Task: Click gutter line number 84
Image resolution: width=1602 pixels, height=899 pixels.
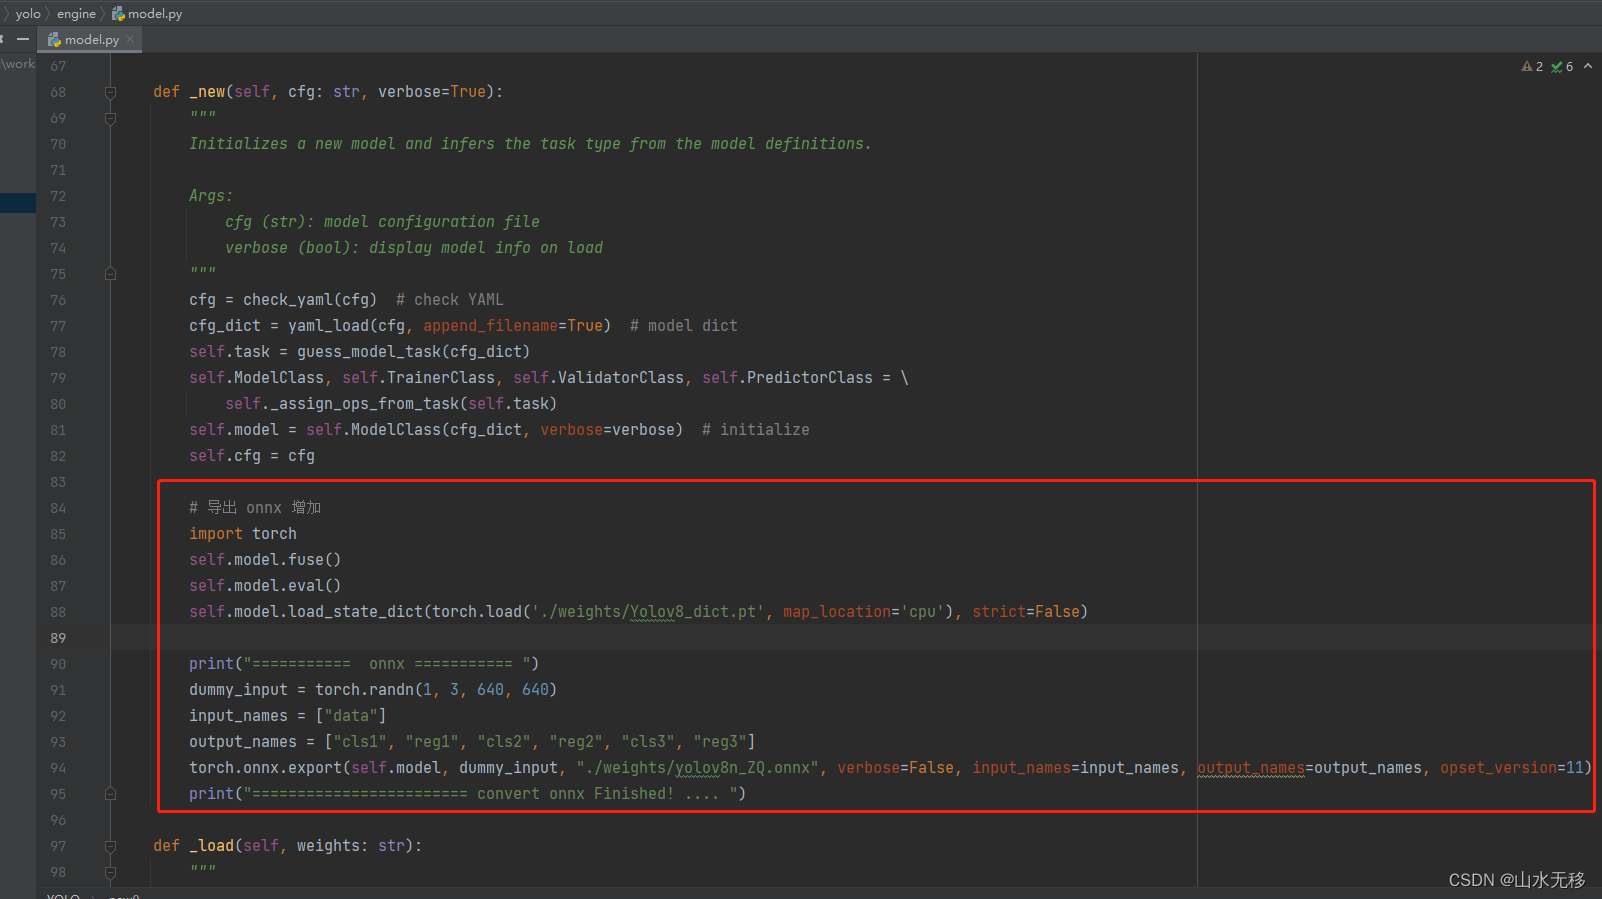Action: click(x=58, y=508)
